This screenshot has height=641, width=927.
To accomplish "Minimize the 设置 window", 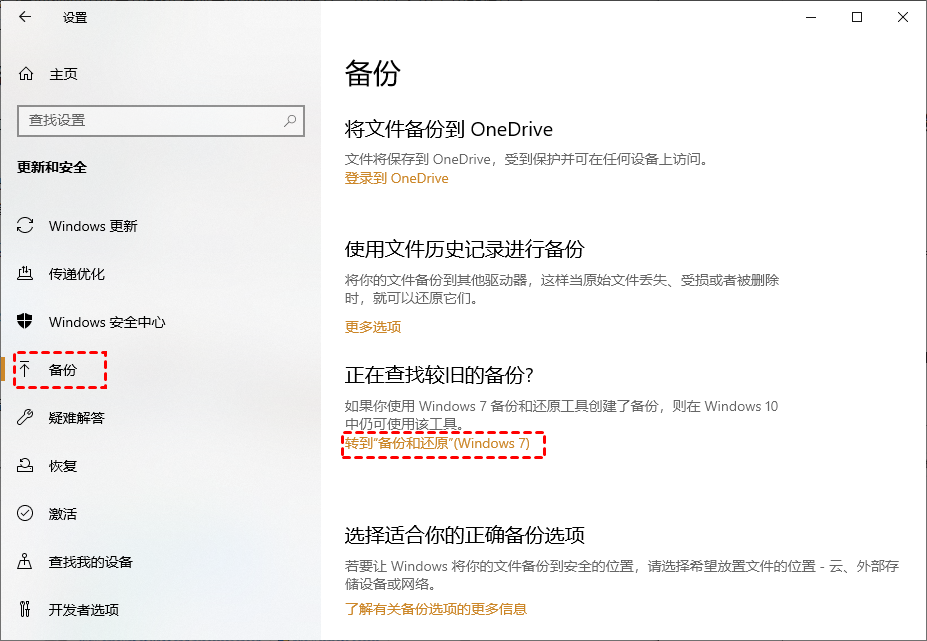I will click(811, 17).
